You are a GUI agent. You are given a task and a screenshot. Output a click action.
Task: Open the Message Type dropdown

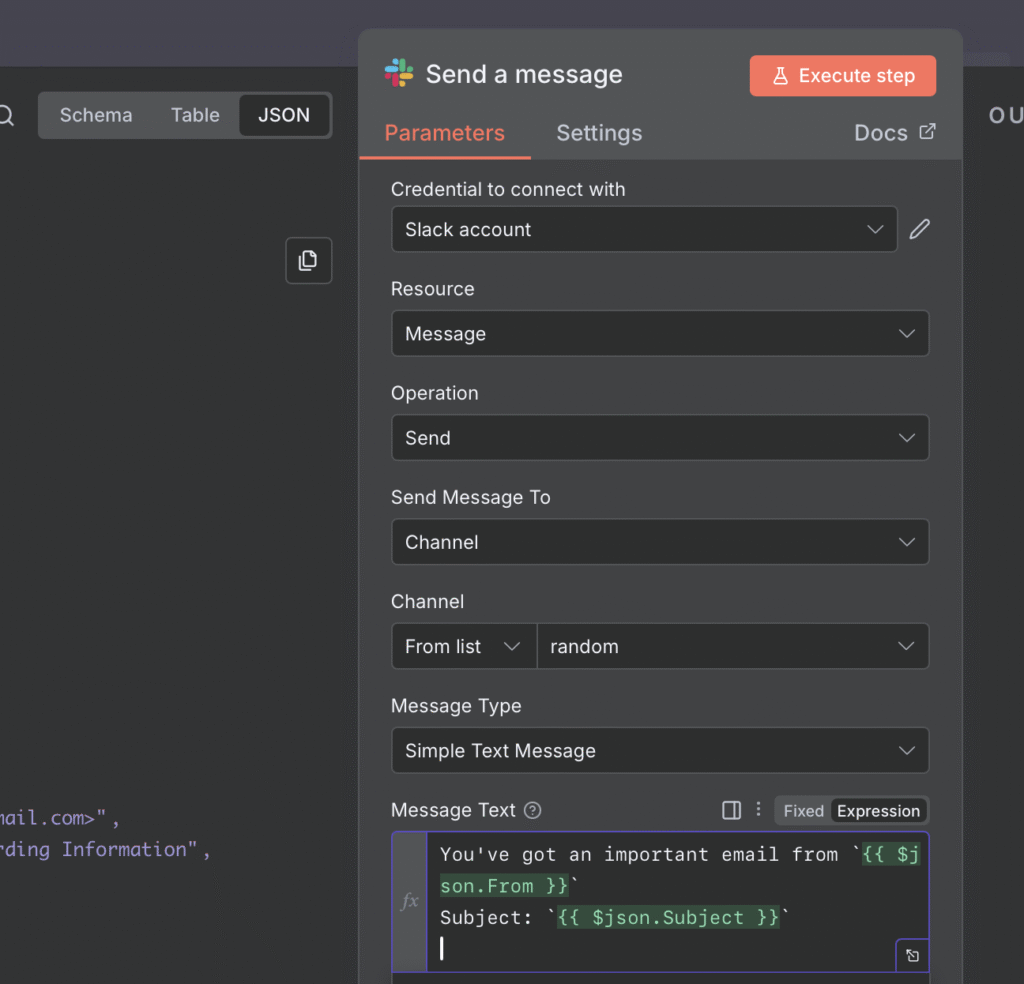point(660,750)
